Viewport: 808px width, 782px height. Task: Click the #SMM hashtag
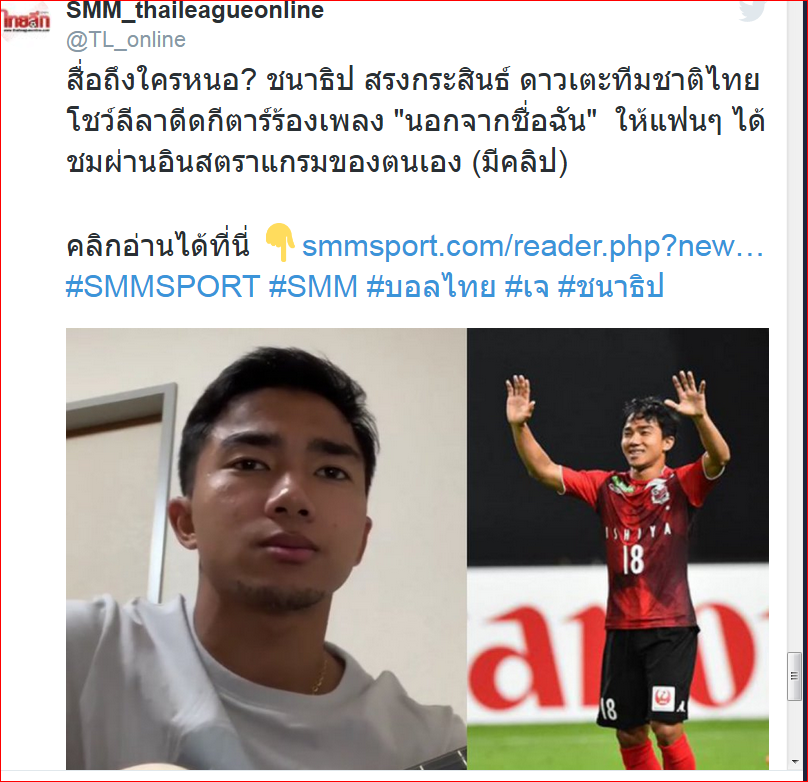pyautogui.click(x=313, y=286)
